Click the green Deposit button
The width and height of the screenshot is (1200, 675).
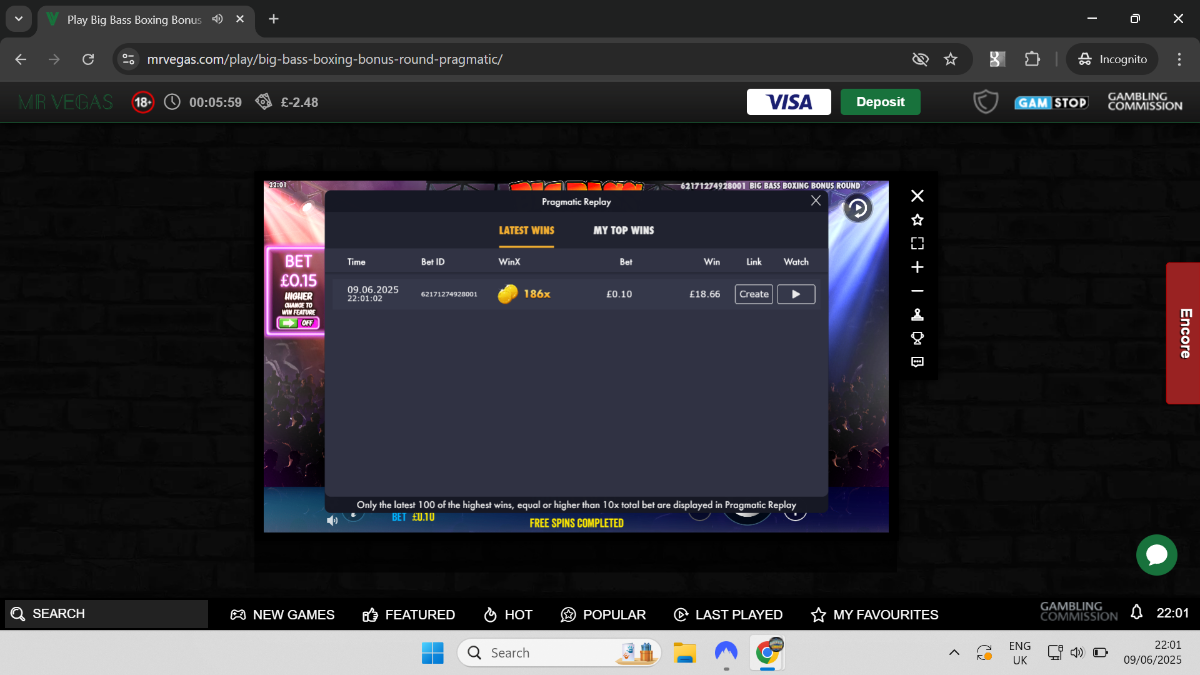pyautogui.click(x=881, y=102)
